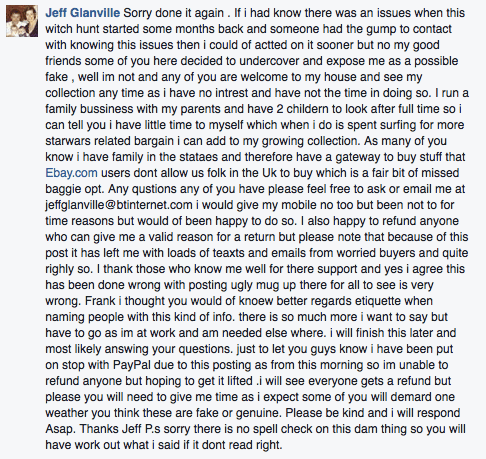486x459 pixels.
Task: Click the word Asap near the end
Action: [59, 429]
